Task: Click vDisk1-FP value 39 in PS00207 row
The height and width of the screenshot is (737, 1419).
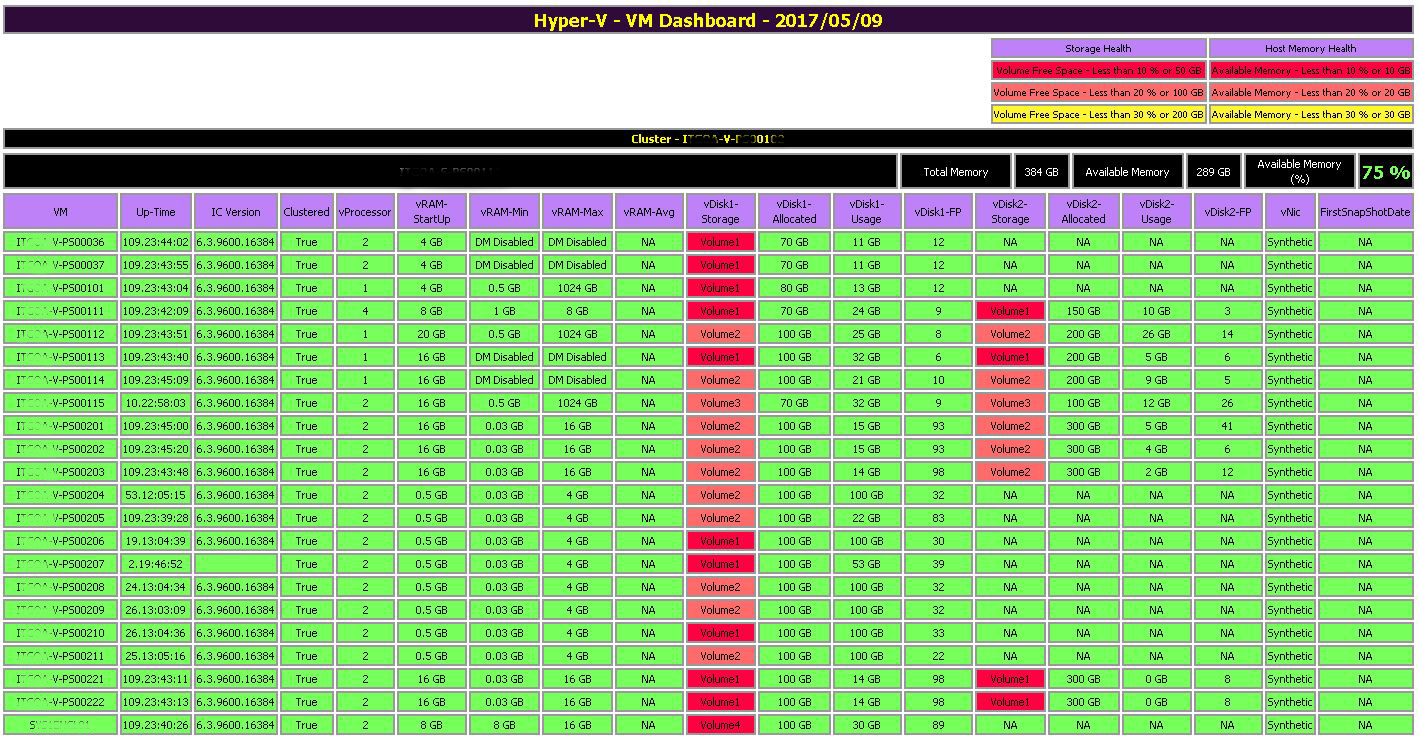Action: pyautogui.click(x=938, y=564)
